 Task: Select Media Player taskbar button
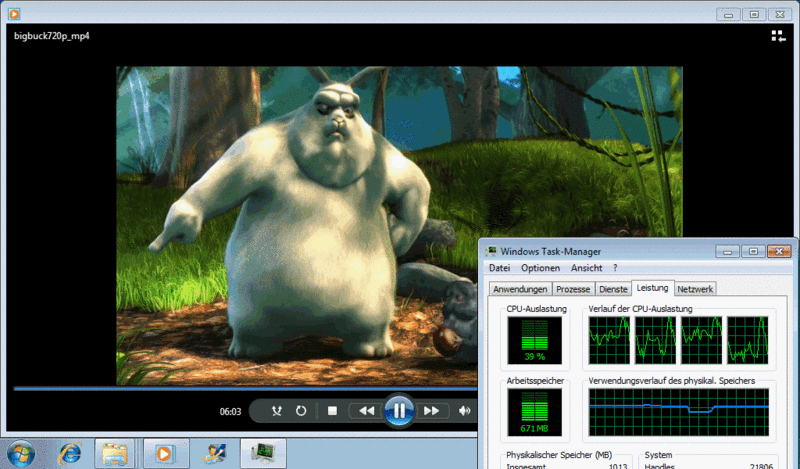tap(166, 453)
